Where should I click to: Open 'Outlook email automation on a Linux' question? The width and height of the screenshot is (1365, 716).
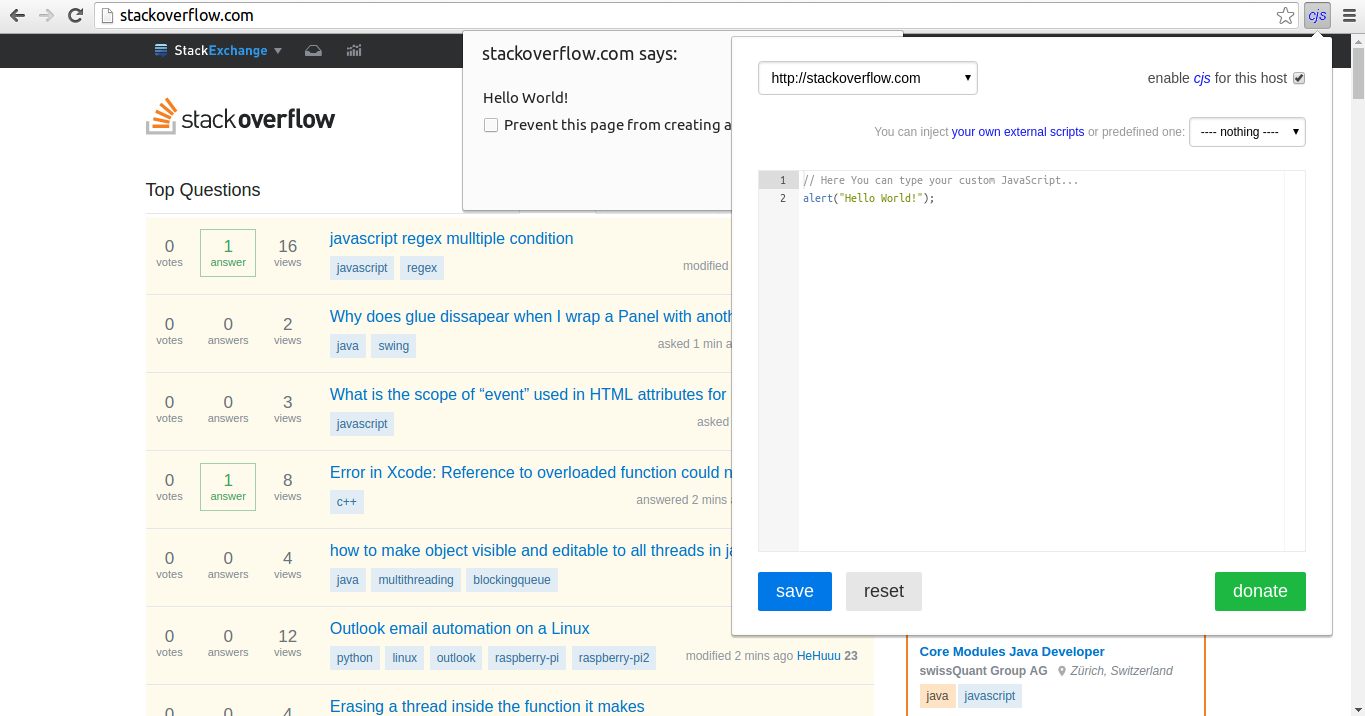point(460,628)
